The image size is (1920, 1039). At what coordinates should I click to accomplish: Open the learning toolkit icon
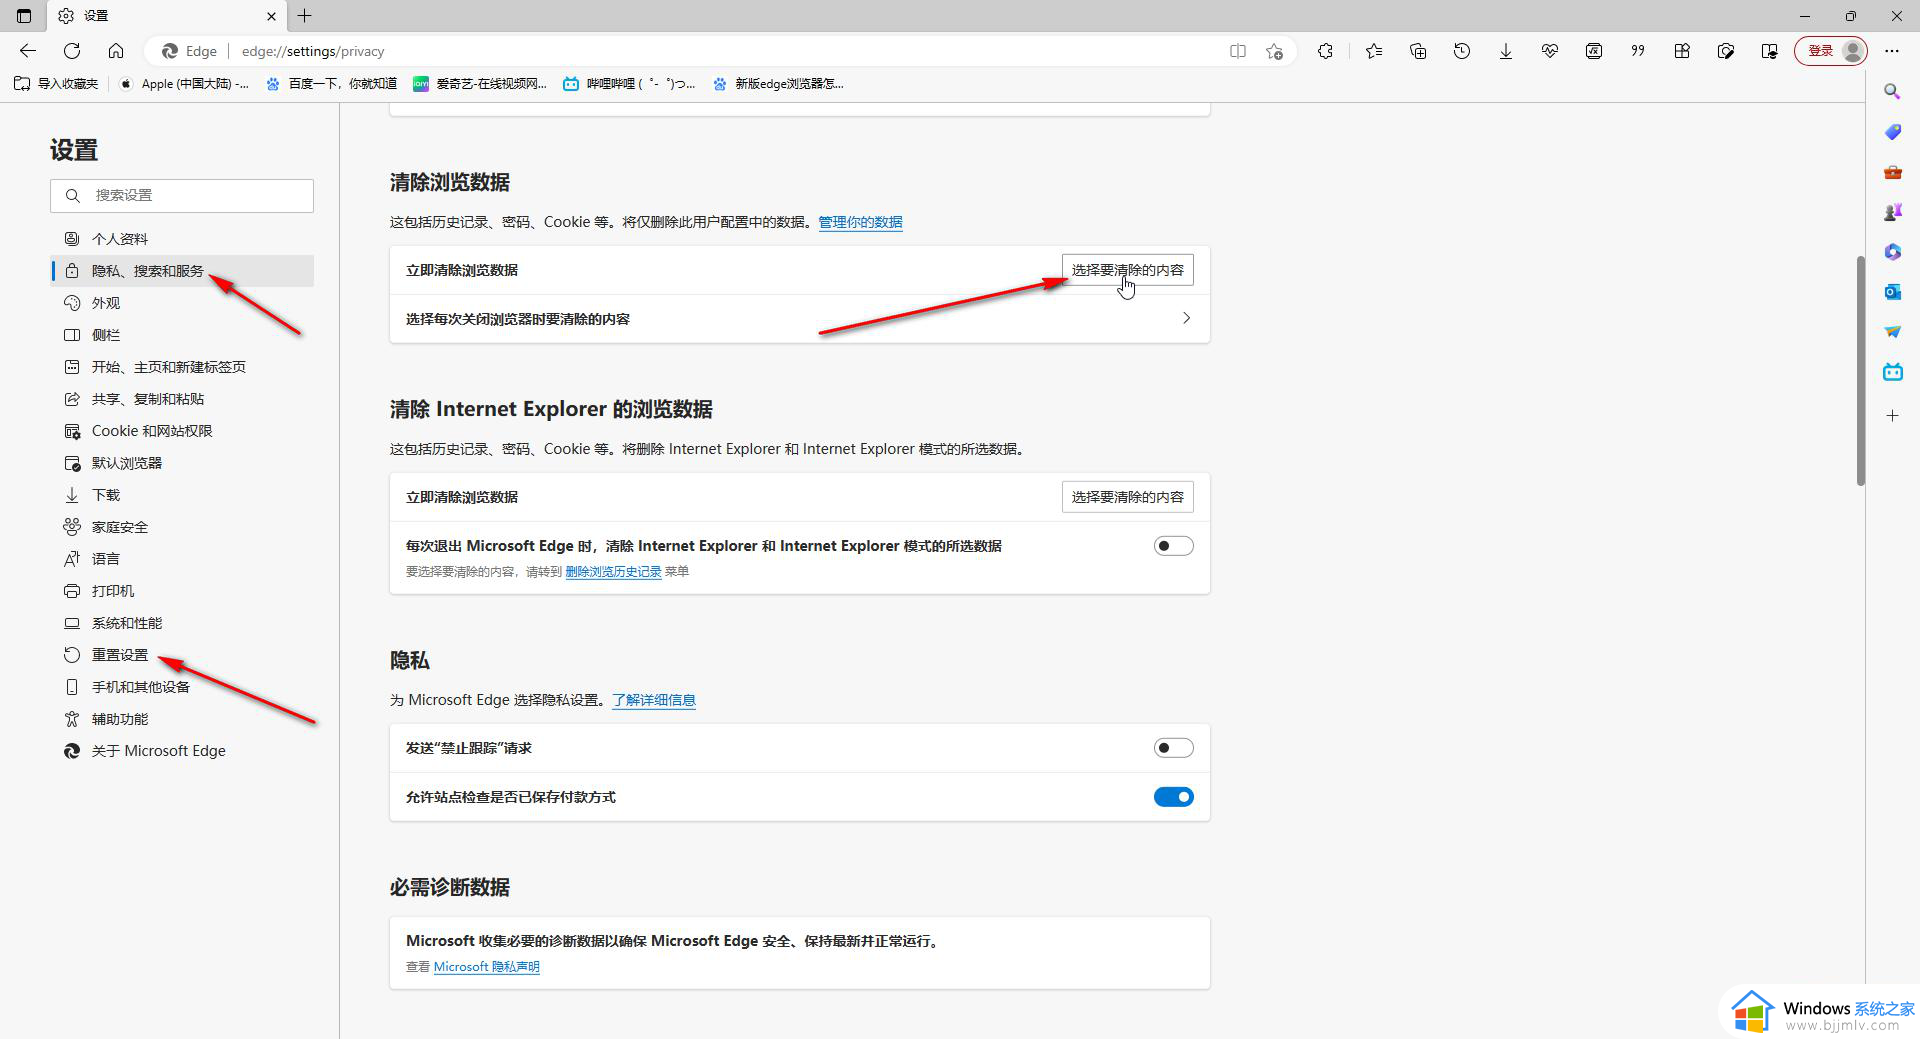(1770, 51)
